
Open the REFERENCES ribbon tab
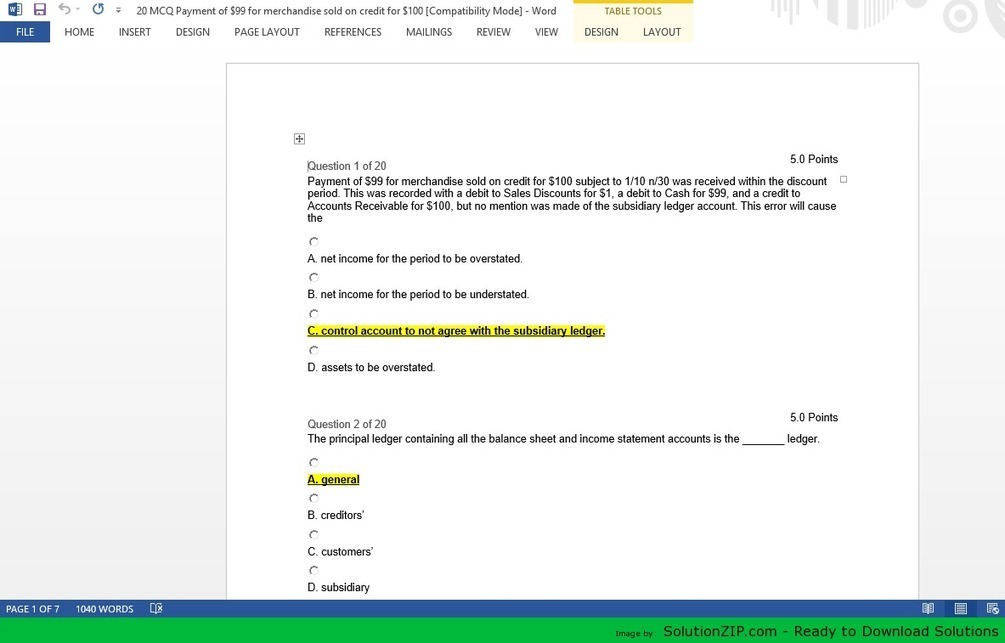[x=352, y=32]
